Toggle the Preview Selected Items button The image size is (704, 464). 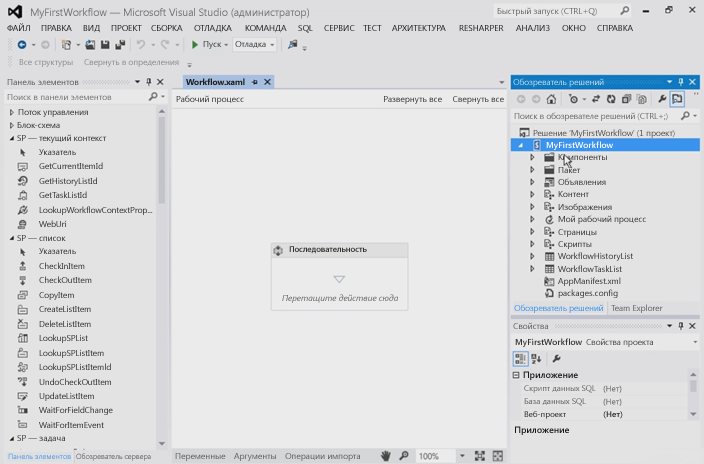677,99
